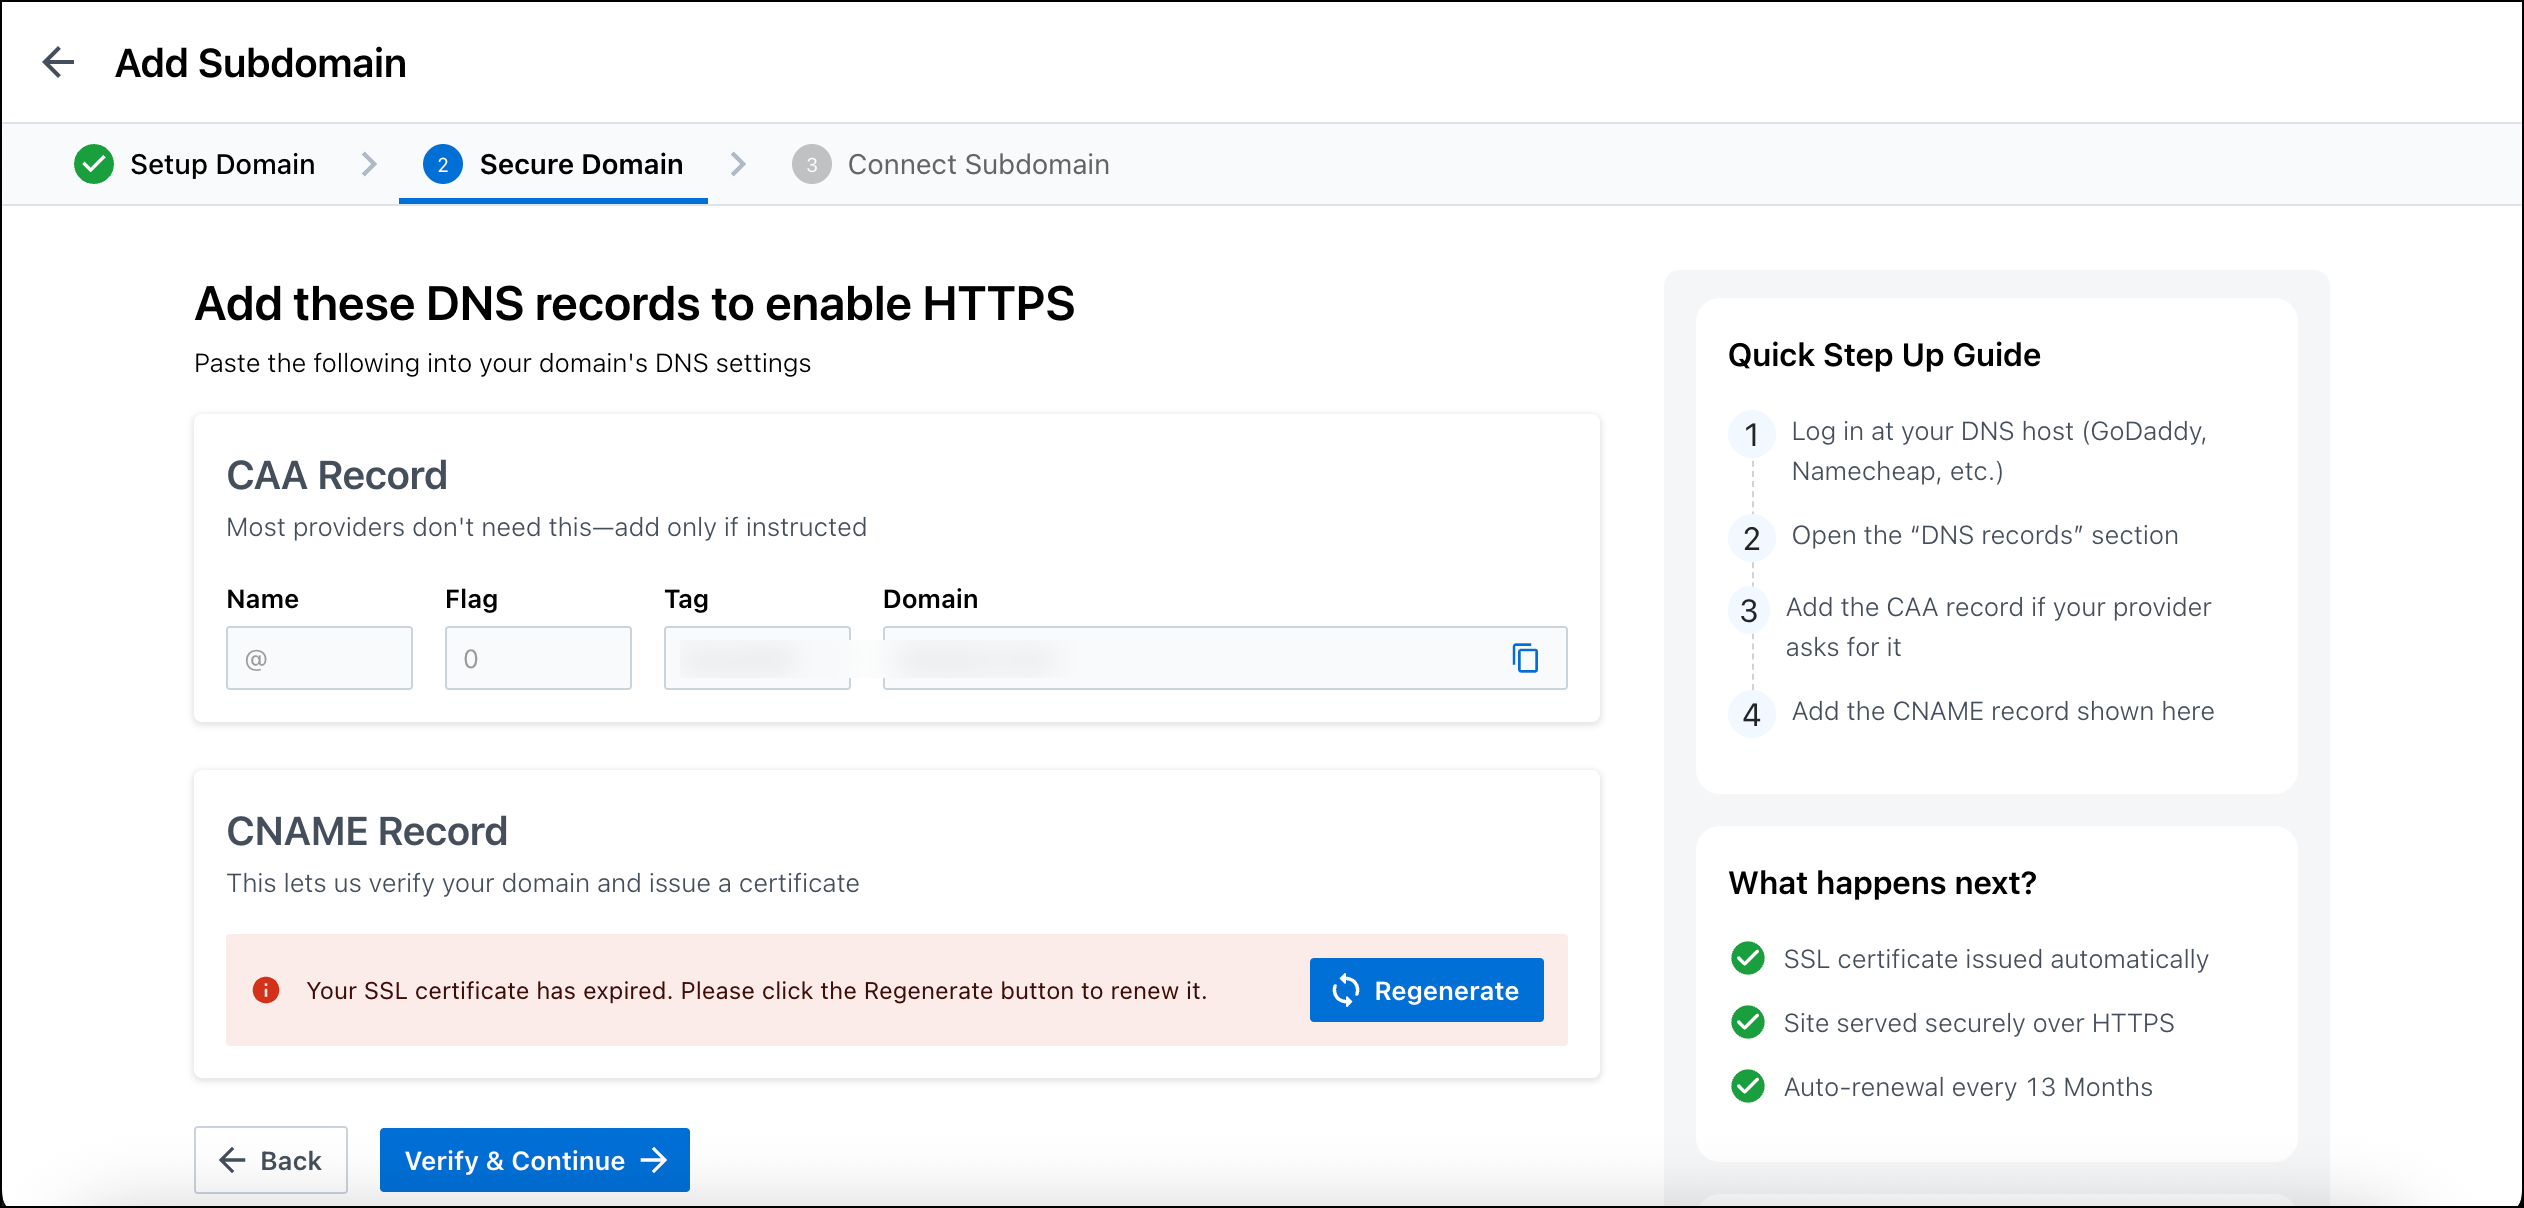
Task: Click checkmark beside Auto-renewal every 13 Months
Action: 1747,1086
